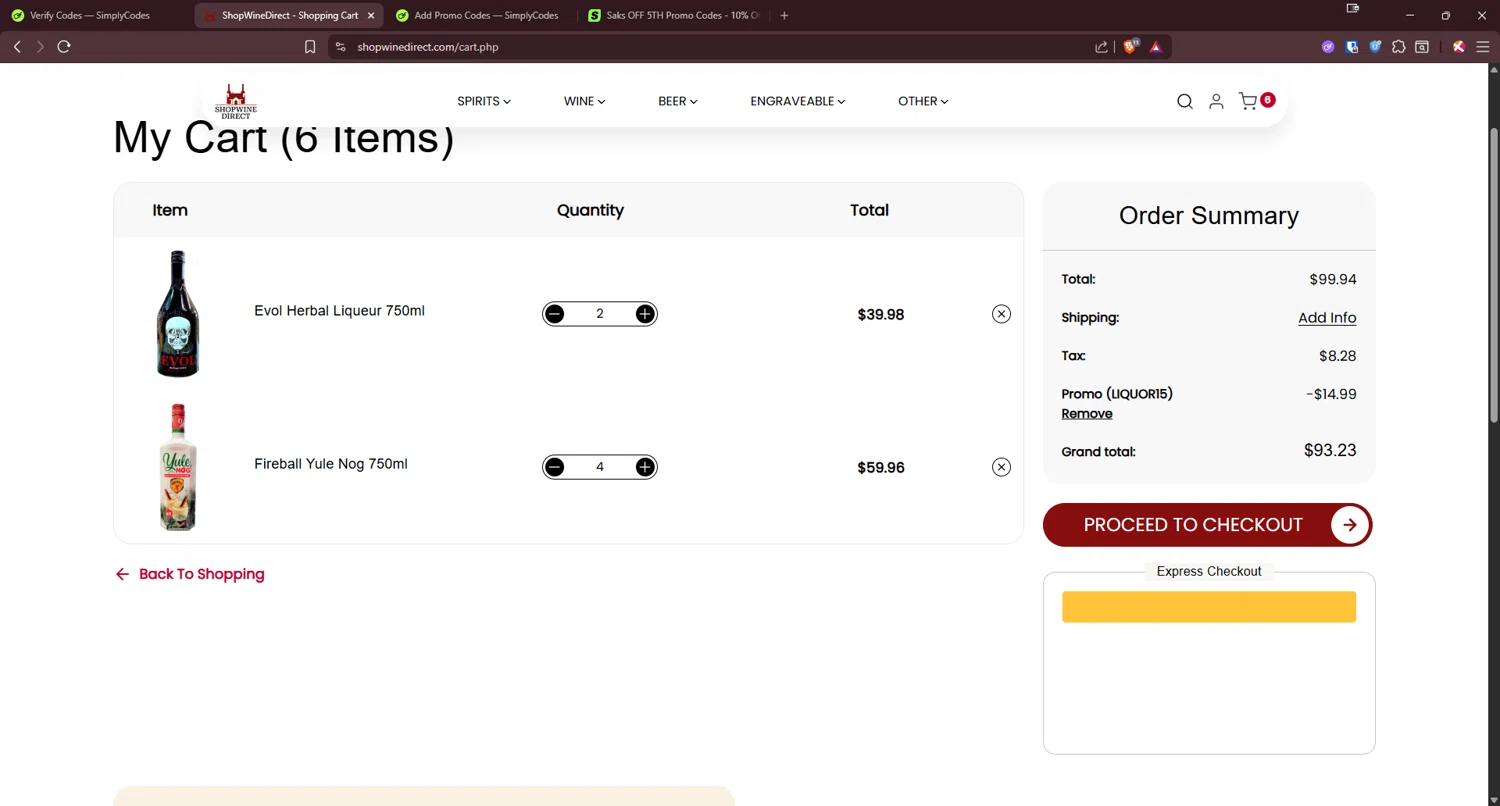Open the red X profile extension icon
This screenshot has width=1500, height=806.
tap(1459, 47)
